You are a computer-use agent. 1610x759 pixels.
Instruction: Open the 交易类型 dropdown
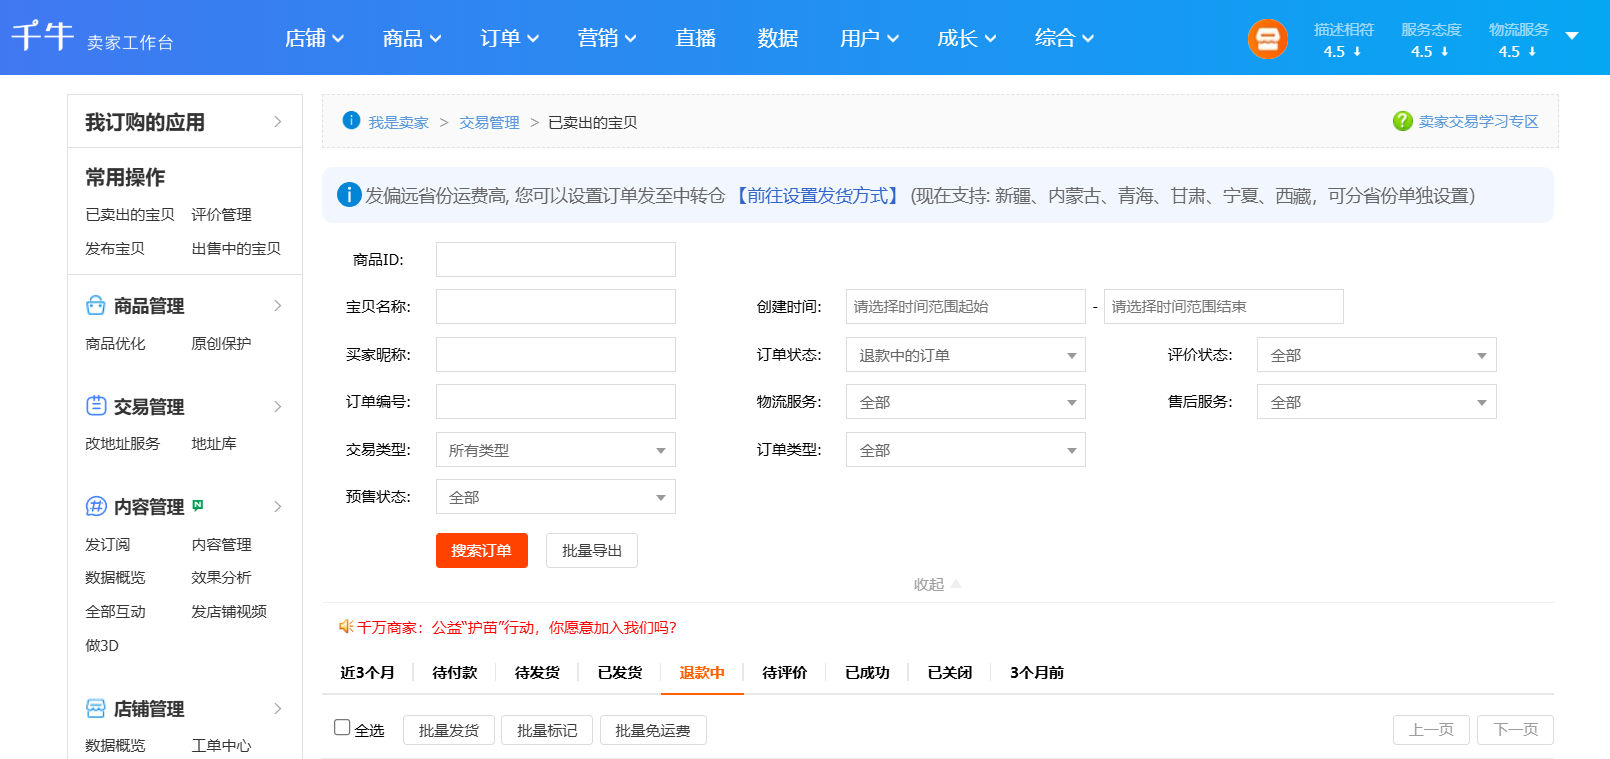coord(555,450)
